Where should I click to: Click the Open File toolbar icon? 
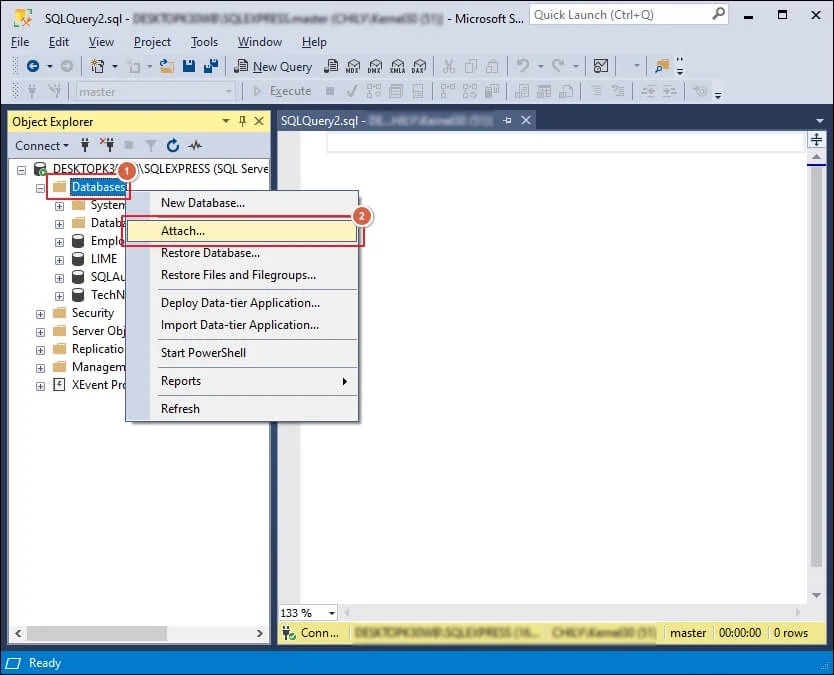[168, 66]
